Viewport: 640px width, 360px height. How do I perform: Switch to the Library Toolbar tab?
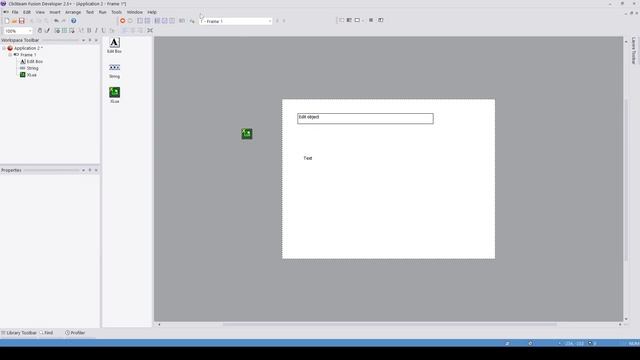19,333
